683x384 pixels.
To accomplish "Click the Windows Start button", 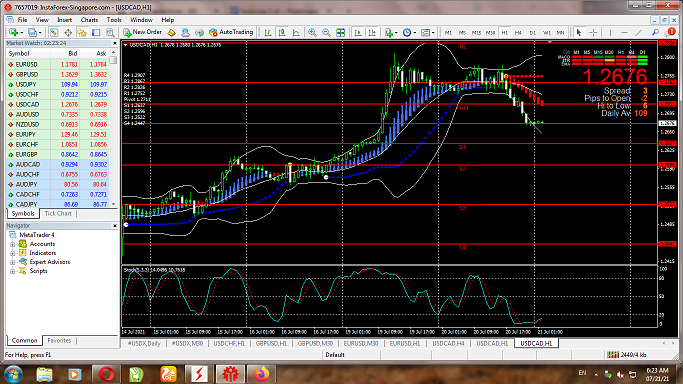I will point(14,374).
